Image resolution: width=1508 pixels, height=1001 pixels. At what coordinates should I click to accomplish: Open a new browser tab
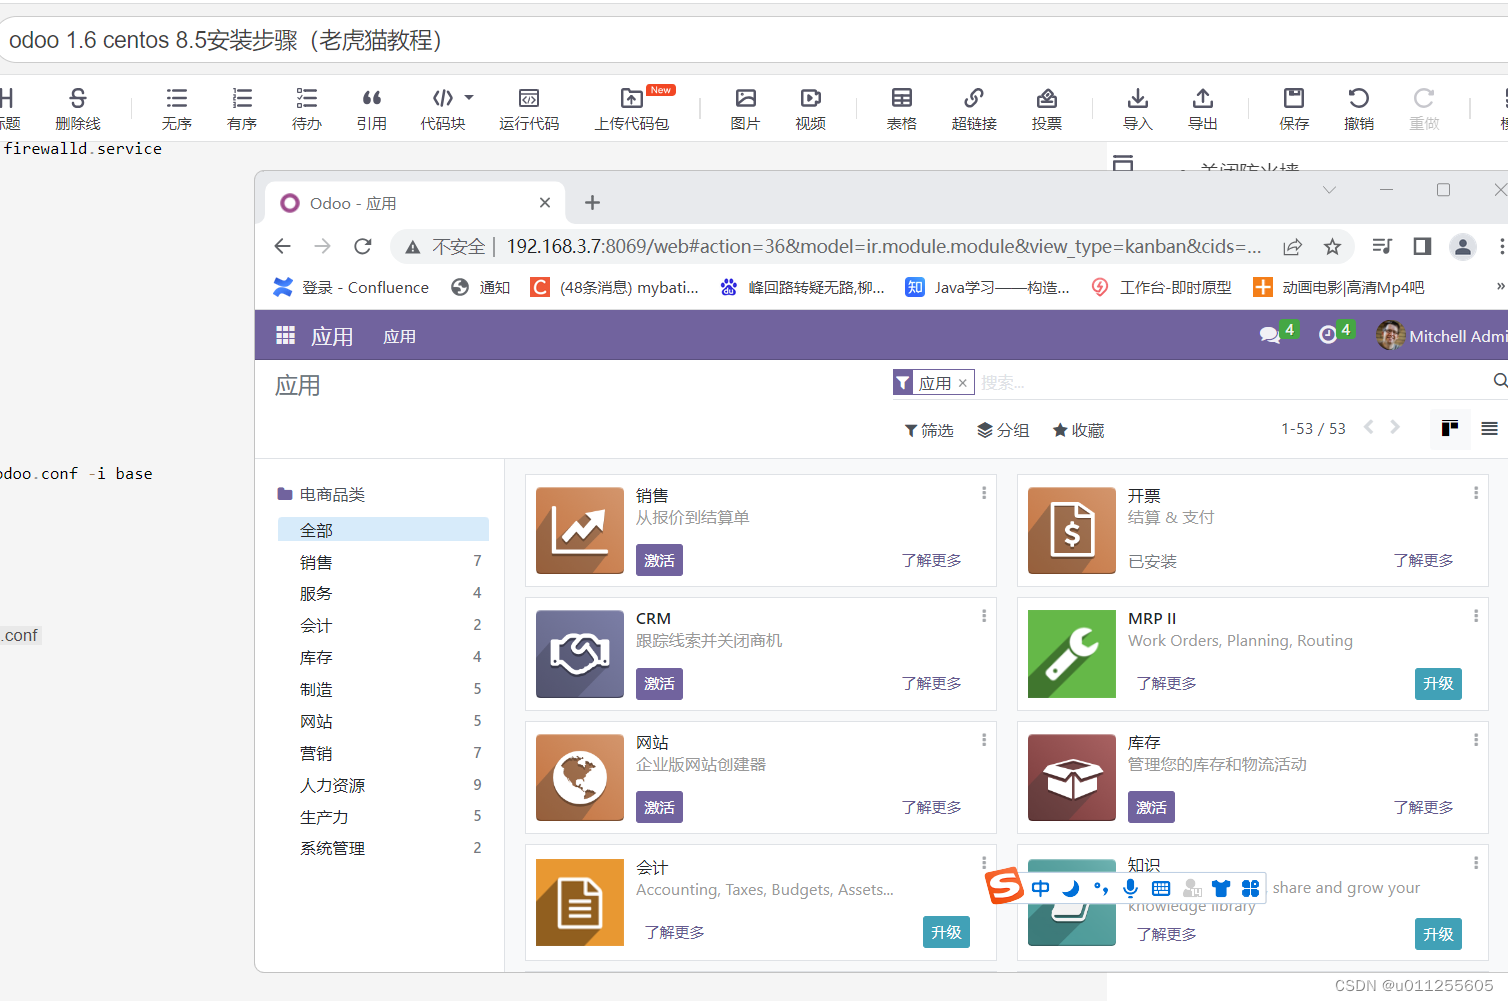click(x=592, y=203)
